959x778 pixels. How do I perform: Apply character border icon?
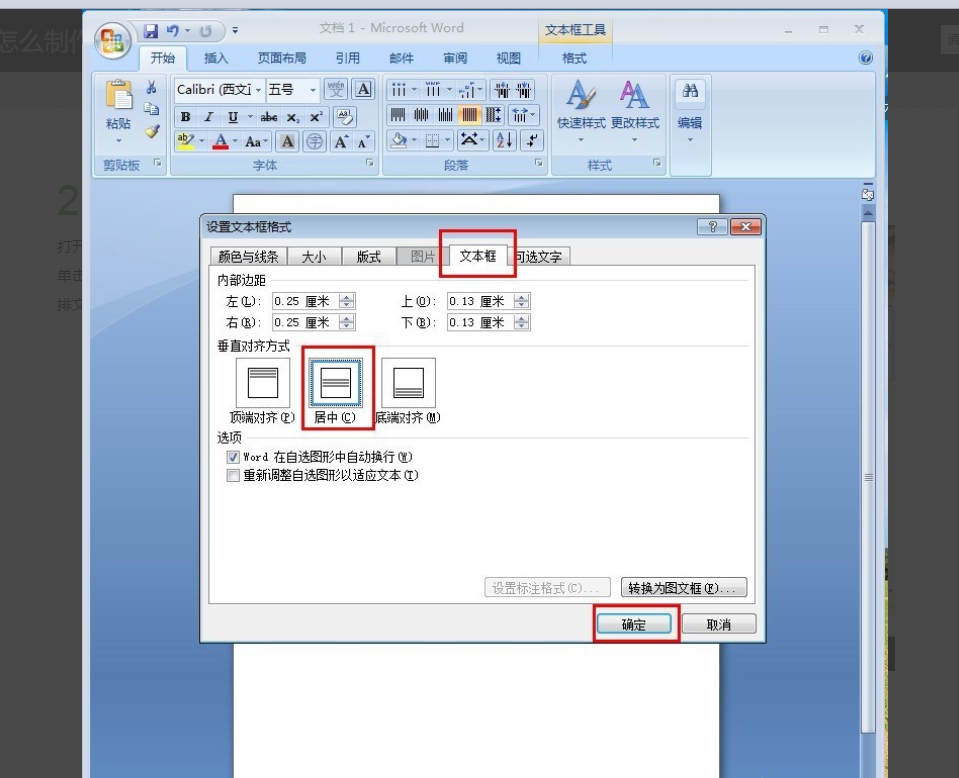tap(363, 90)
